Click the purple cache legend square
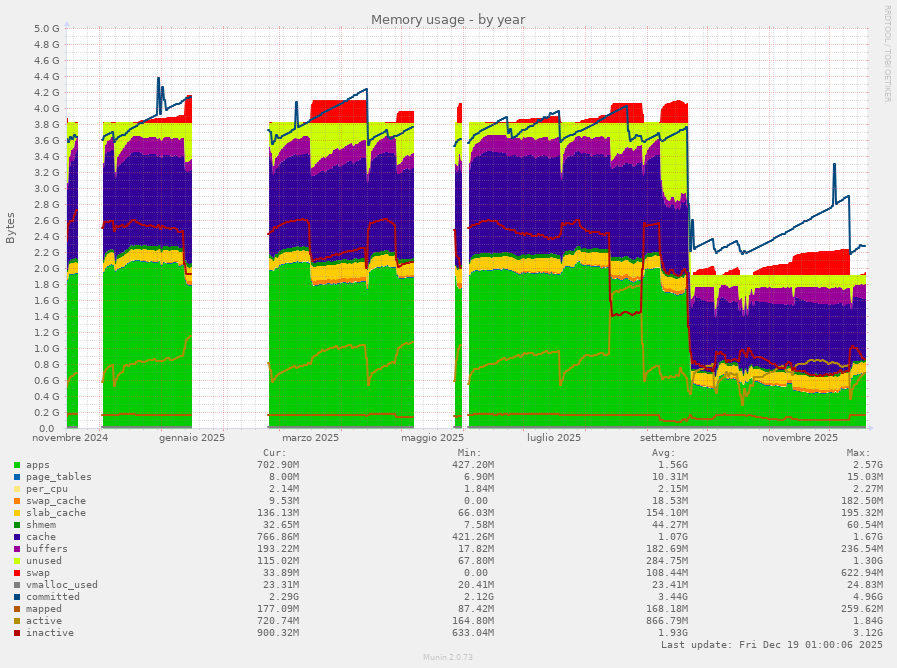 point(16,536)
